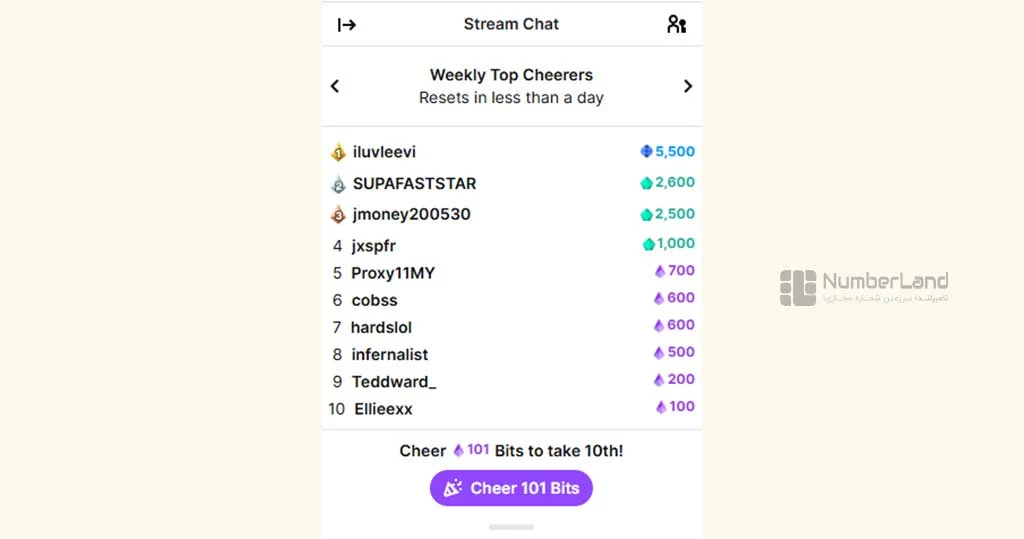
Task: Select the jxspfr leaderboard entry
Action: (x=374, y=246)
